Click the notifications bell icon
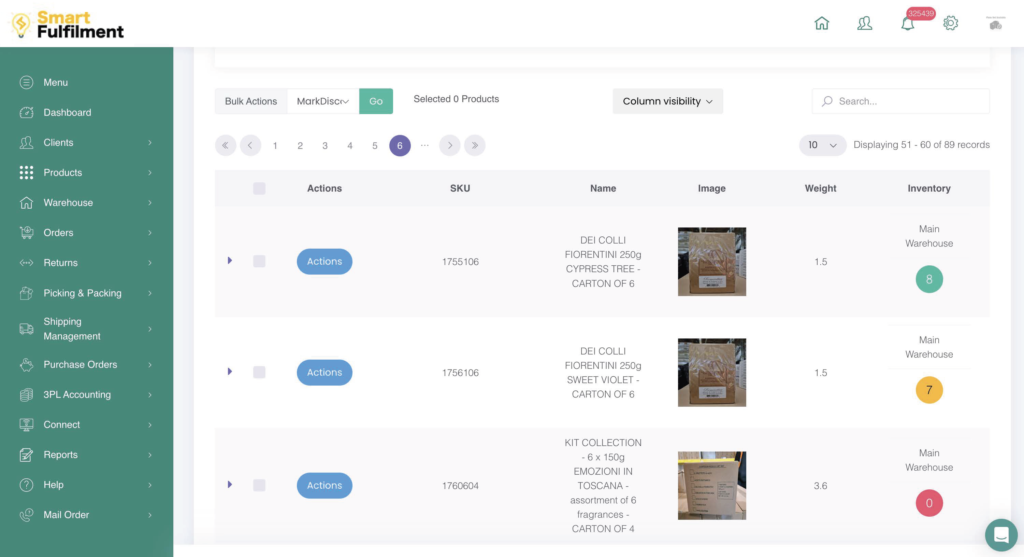1024x557 pixels. click(908, 24)
